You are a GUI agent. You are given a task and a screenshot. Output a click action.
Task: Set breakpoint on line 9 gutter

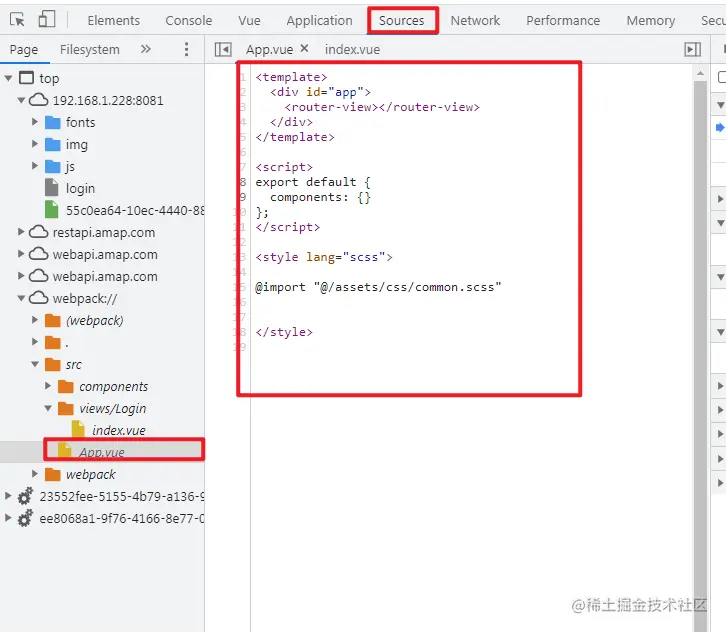click(x=243, y=197)
